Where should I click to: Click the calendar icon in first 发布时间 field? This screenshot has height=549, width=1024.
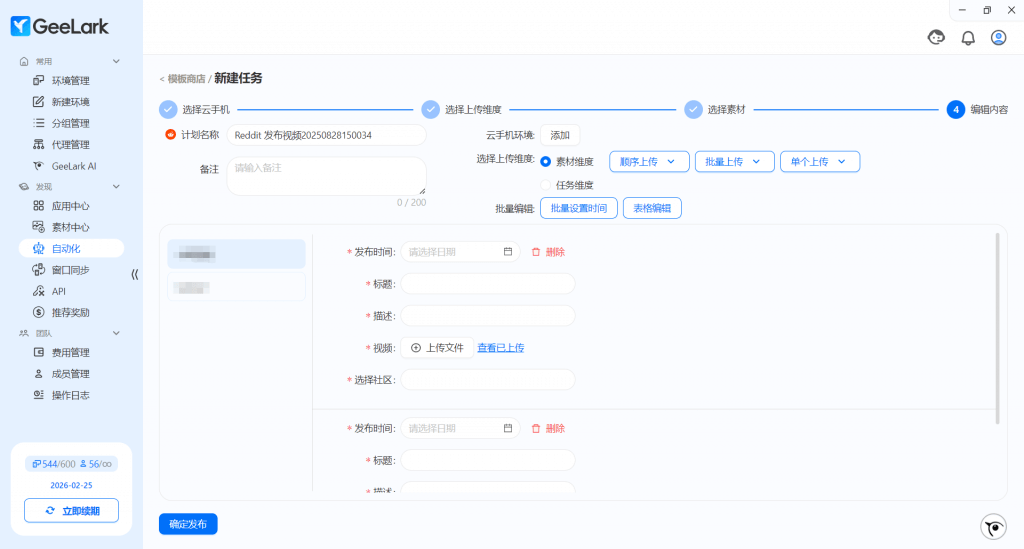pos(508,252)
